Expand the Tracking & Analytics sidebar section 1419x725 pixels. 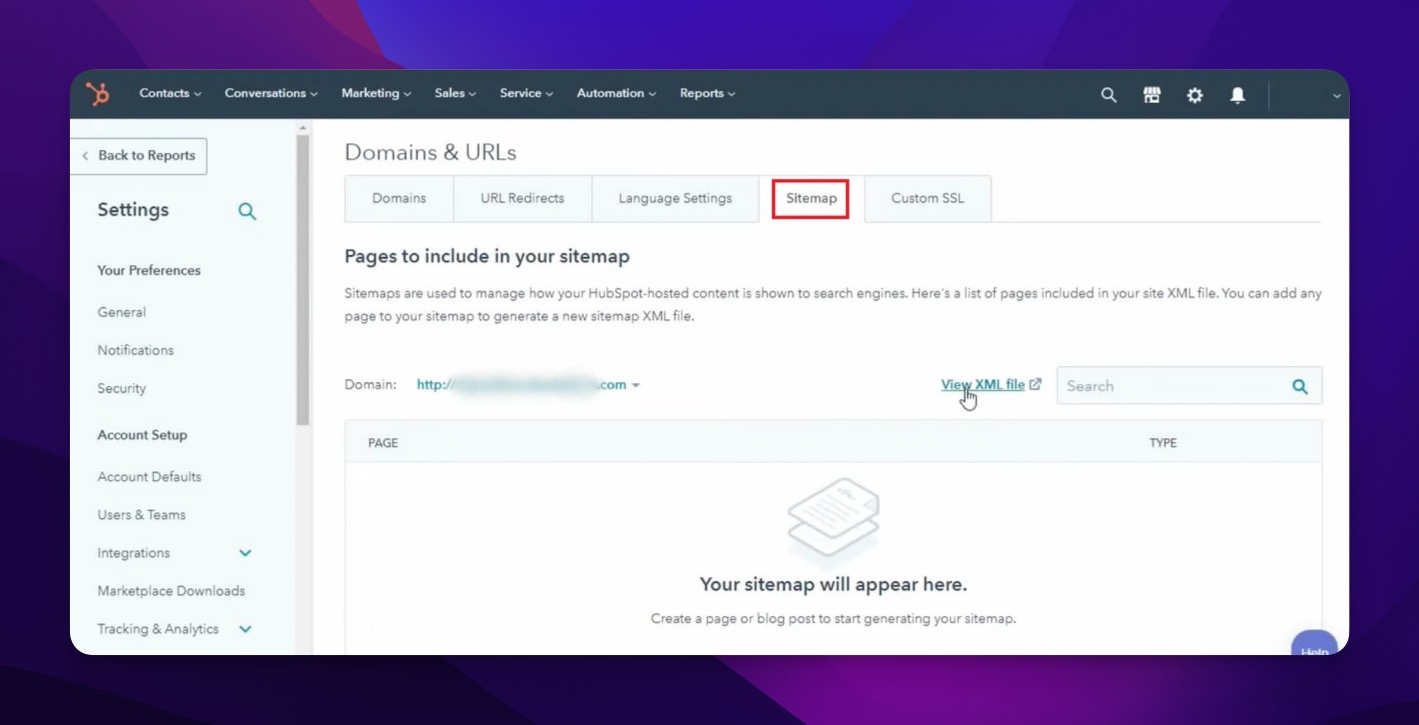click(x=244, y=629)
